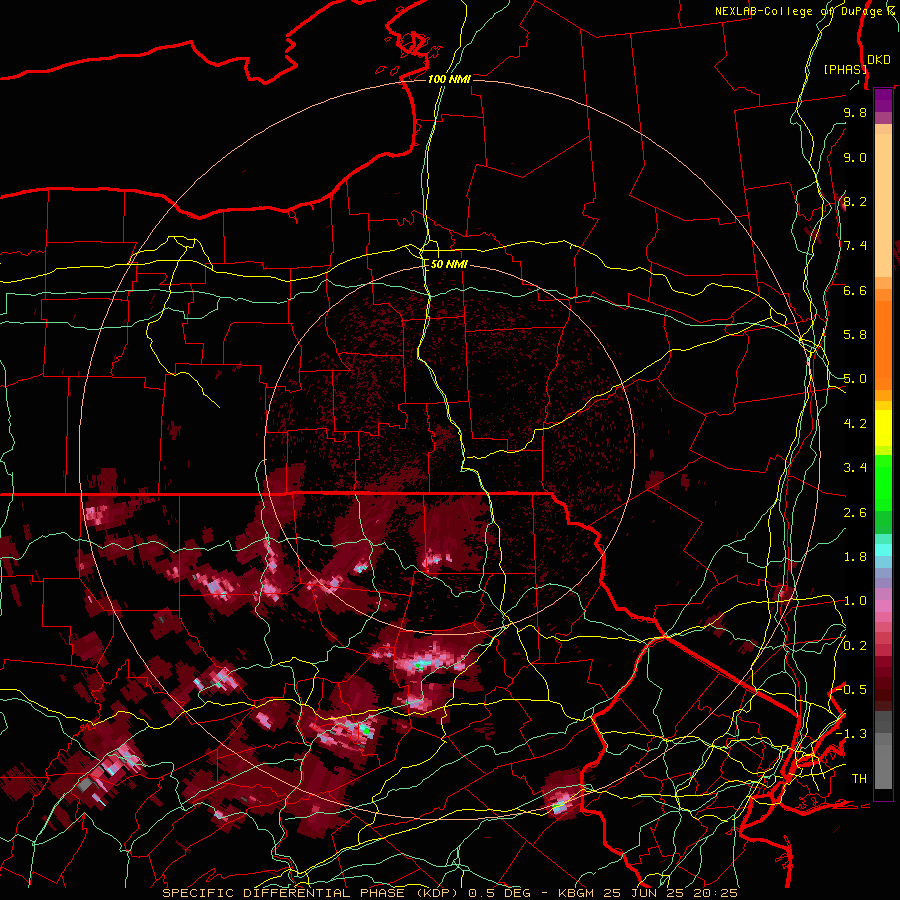Click the [PHAS] label beside the color scale
This screenshot has width=900, height=900.
tap(845, 69)
